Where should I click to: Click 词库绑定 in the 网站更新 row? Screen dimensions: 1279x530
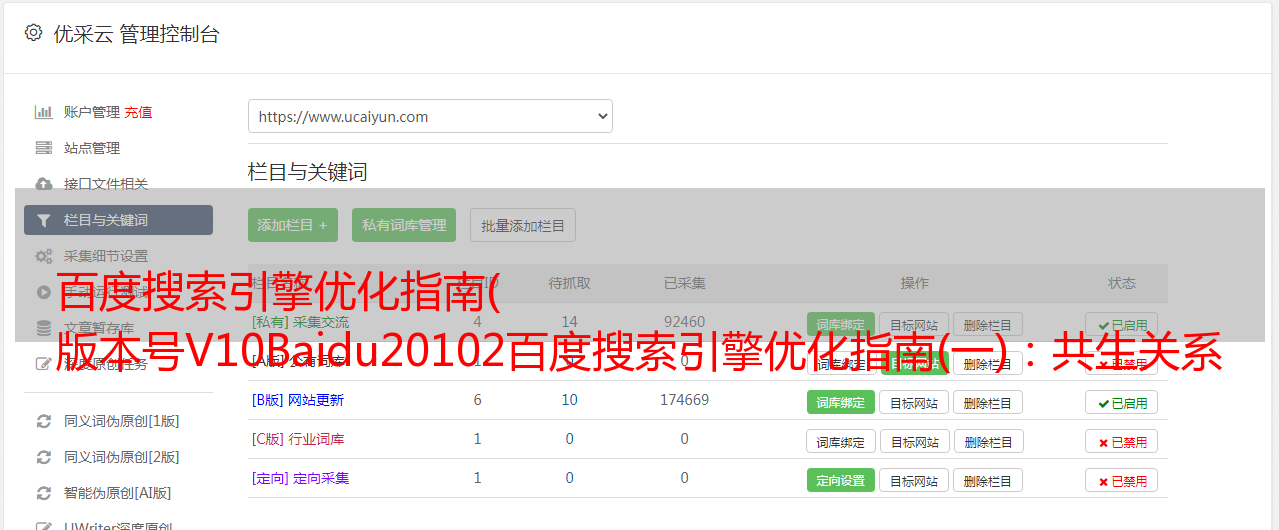tap(841, 403)
